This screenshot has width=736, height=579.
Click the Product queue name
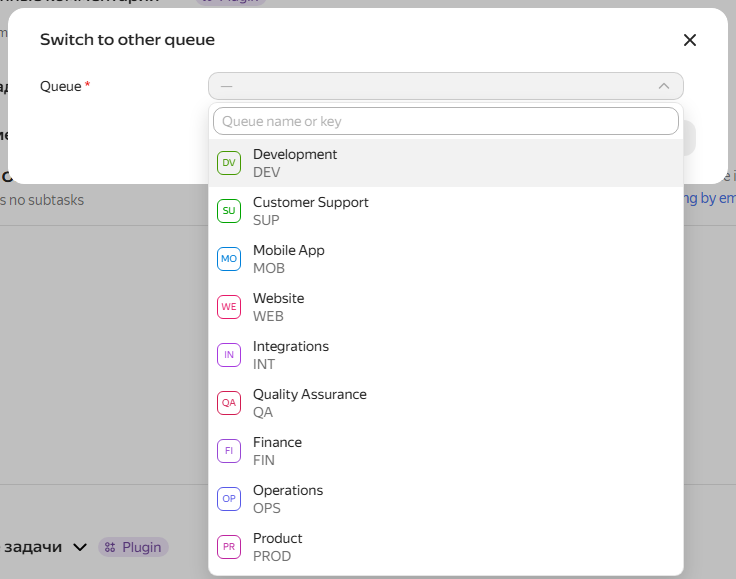277,538
